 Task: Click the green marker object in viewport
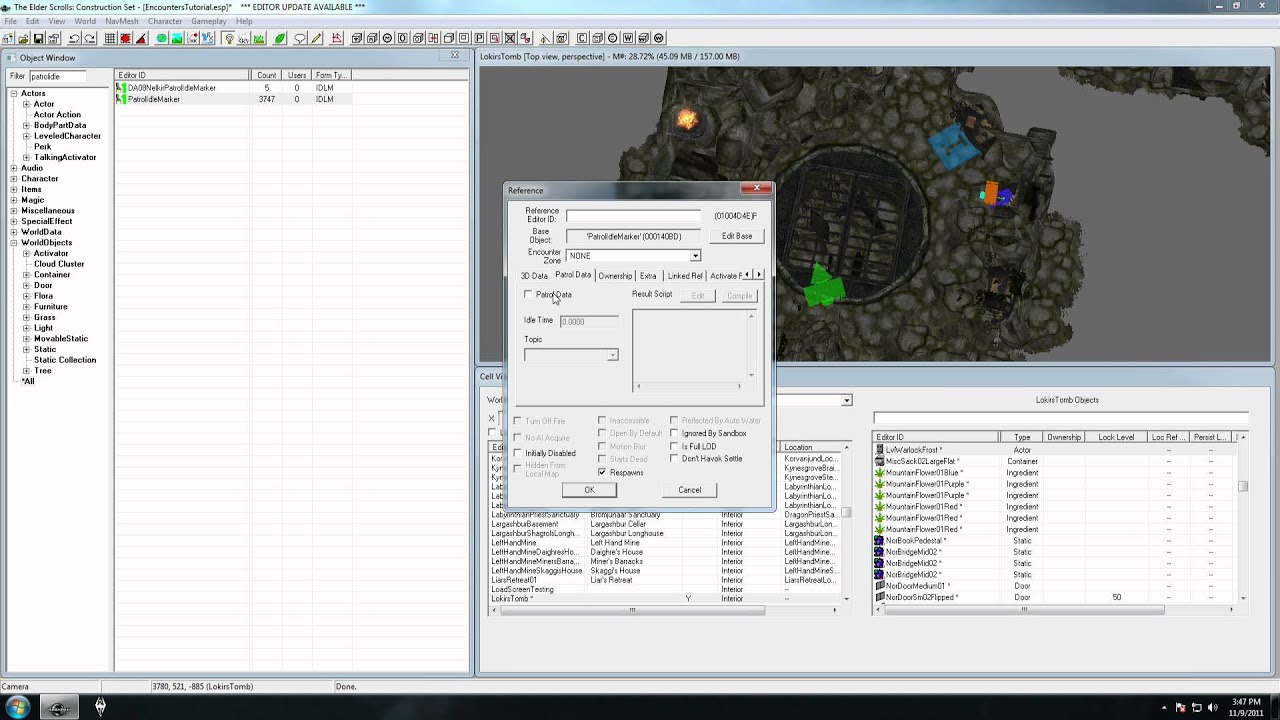824,284
